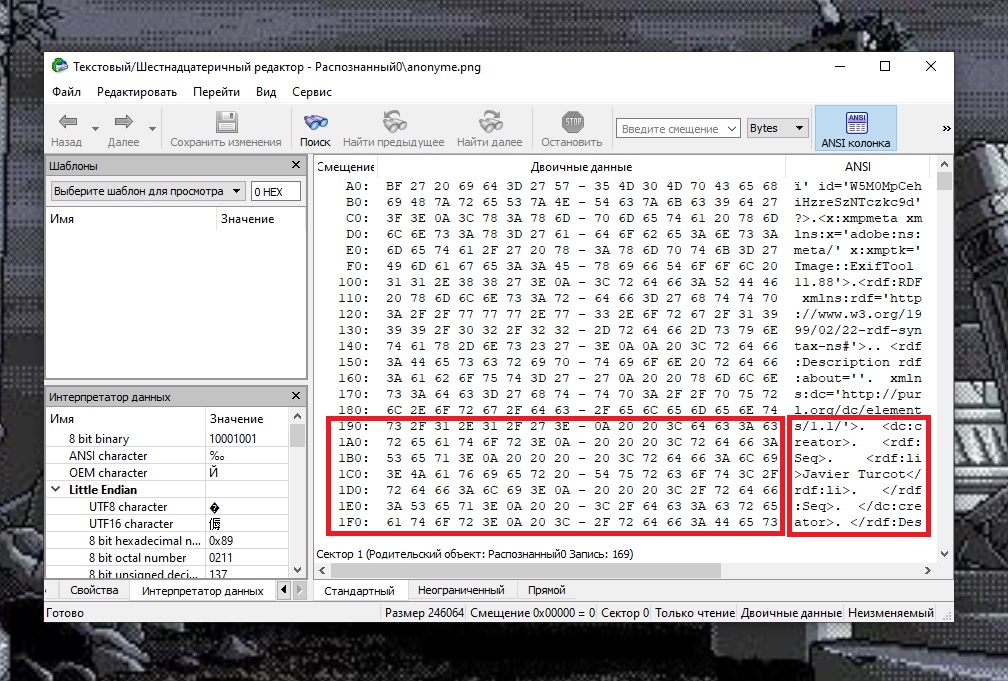
Task: Click the application icon in title bar
Action: click(60, 66)
